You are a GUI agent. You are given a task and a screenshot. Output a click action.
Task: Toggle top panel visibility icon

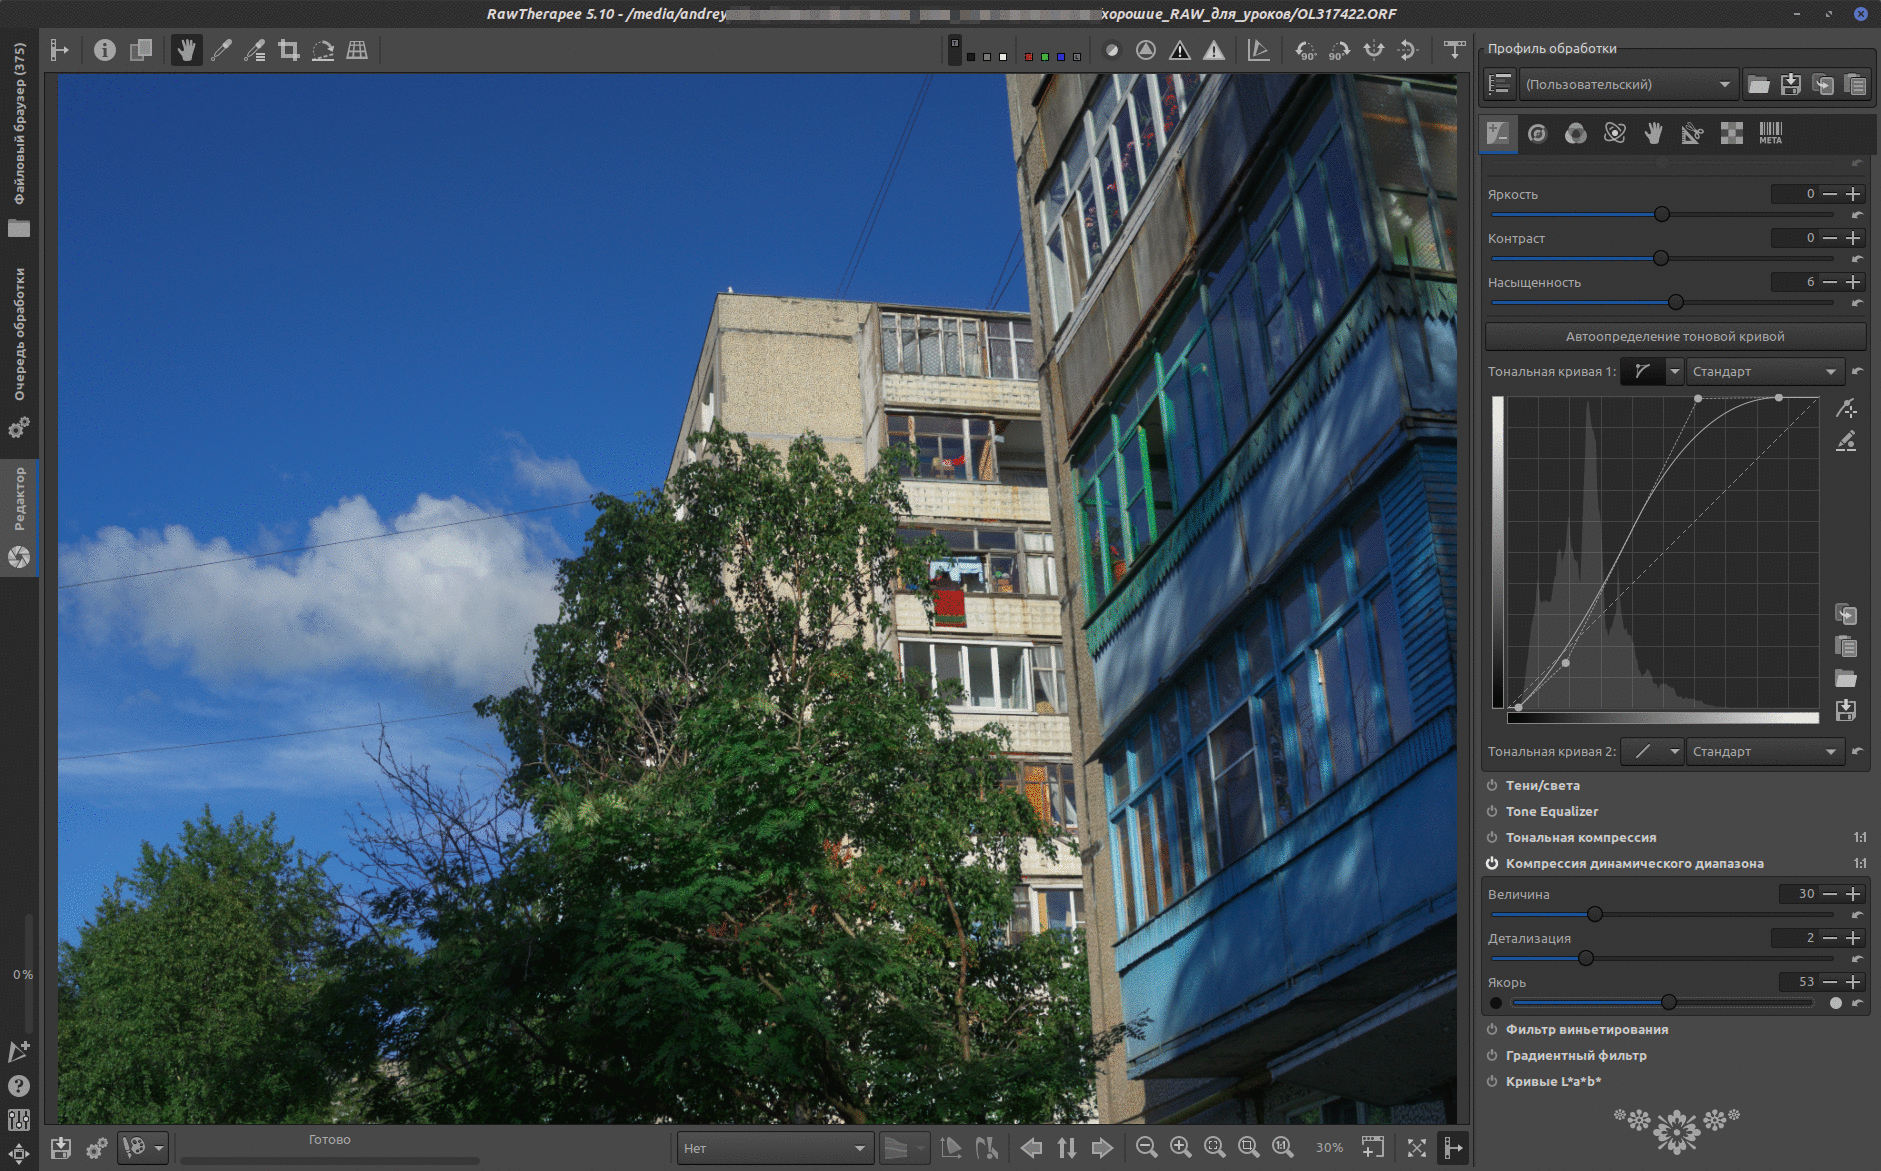(1455, 50)
